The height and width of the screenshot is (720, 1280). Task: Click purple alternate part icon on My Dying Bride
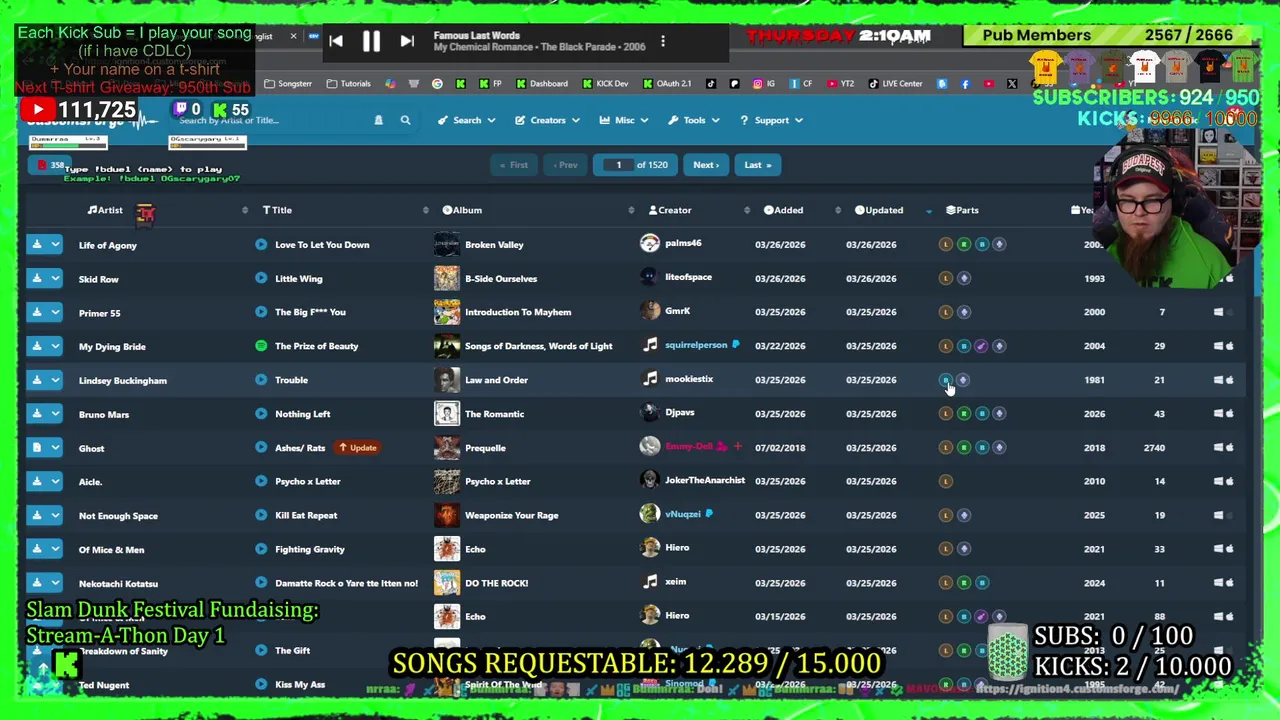click(981, 346)
